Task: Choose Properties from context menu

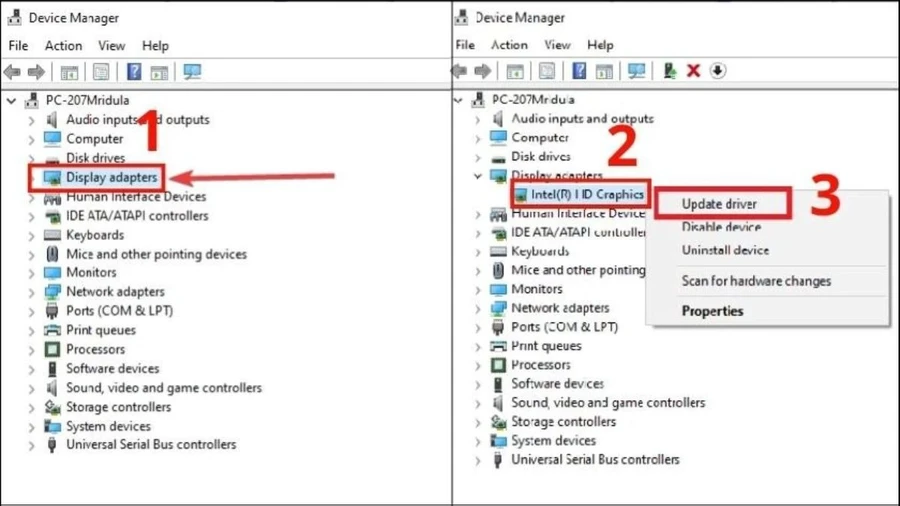Action: (x=712, y=311)
